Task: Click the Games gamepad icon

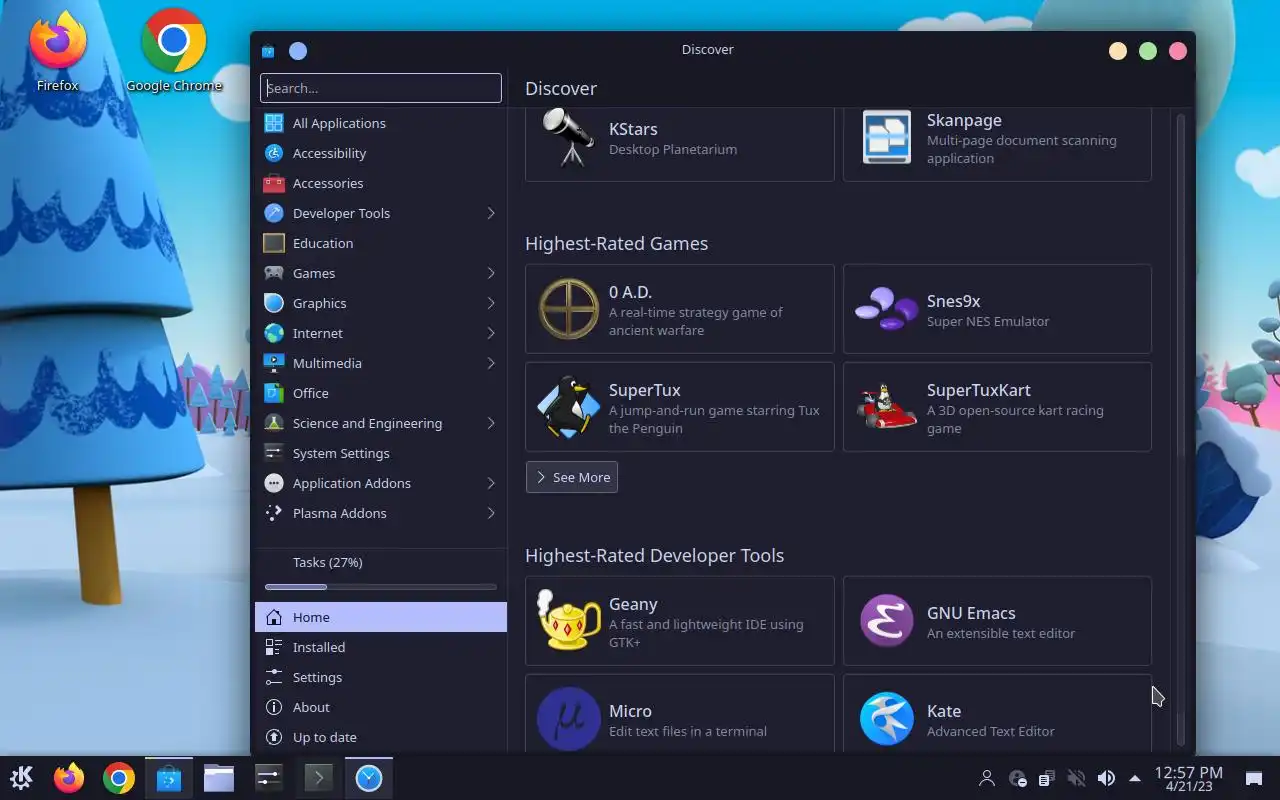Action: pos(274,273)
